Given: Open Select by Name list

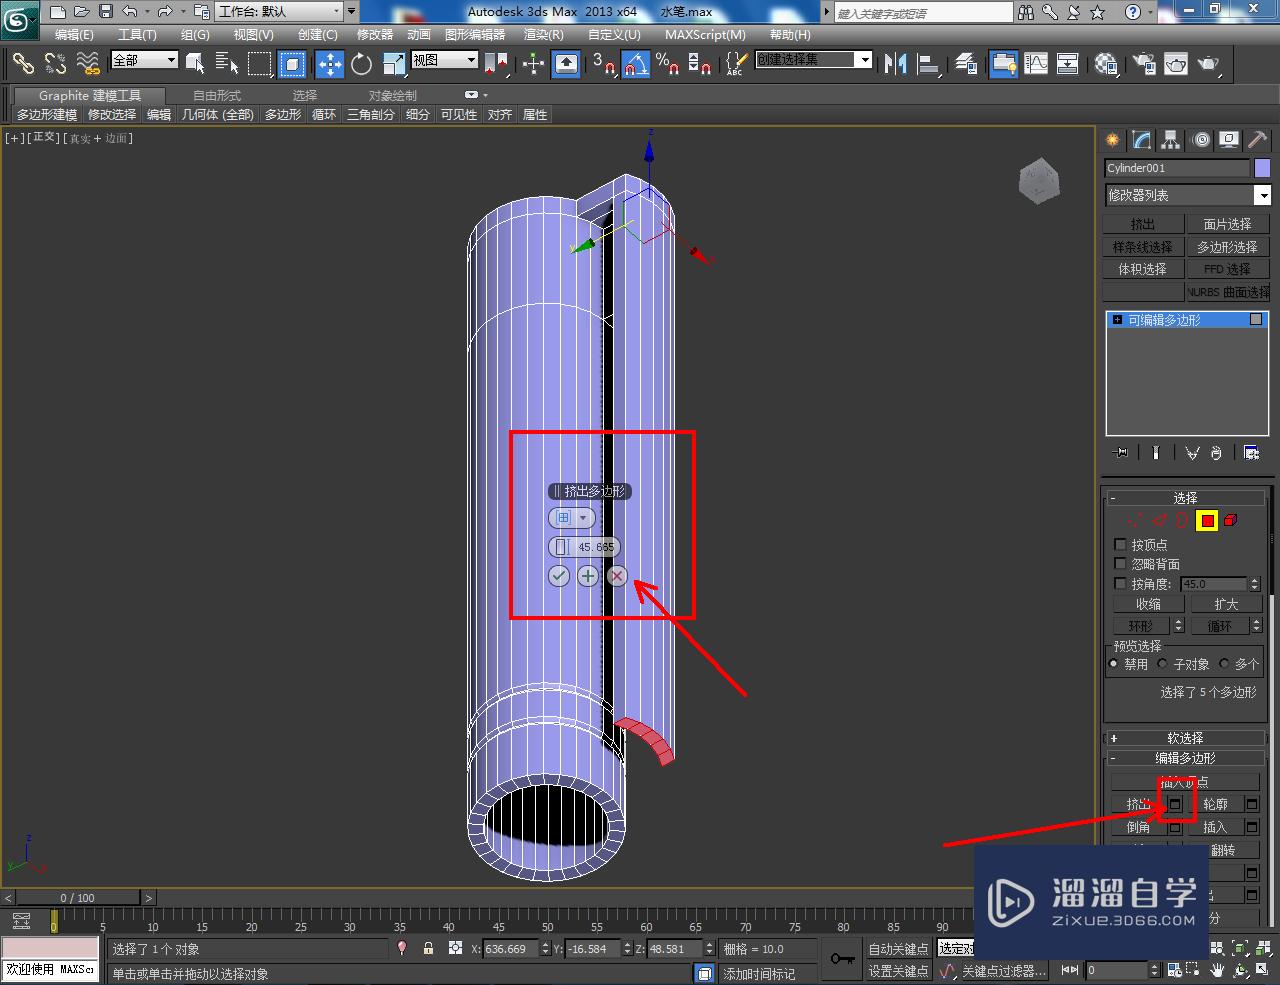Looking at the screenshot, I should (x=227, y=64).
